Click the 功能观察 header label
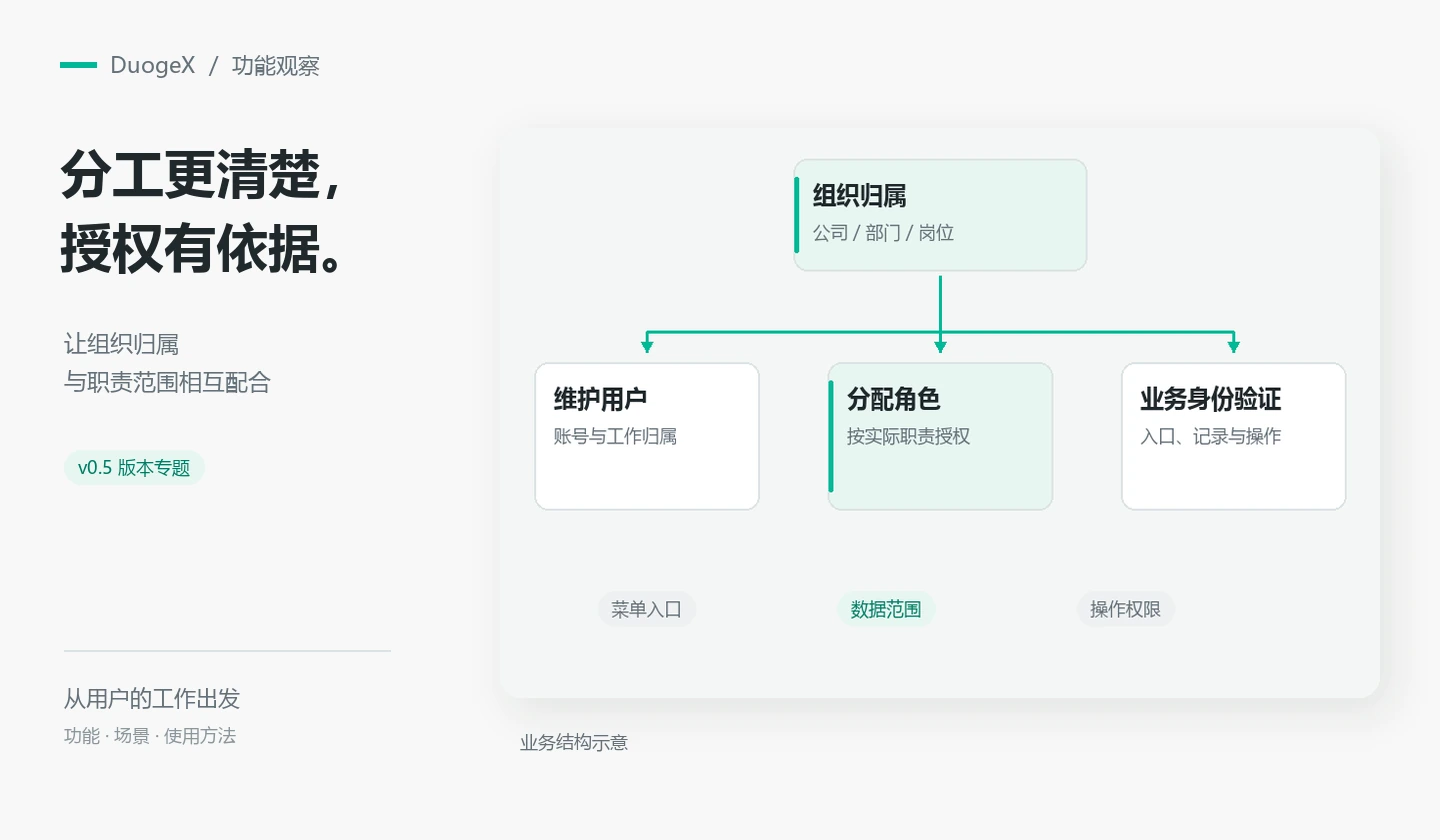This screenshot has height=840, width=1440. tap(276, 66)
